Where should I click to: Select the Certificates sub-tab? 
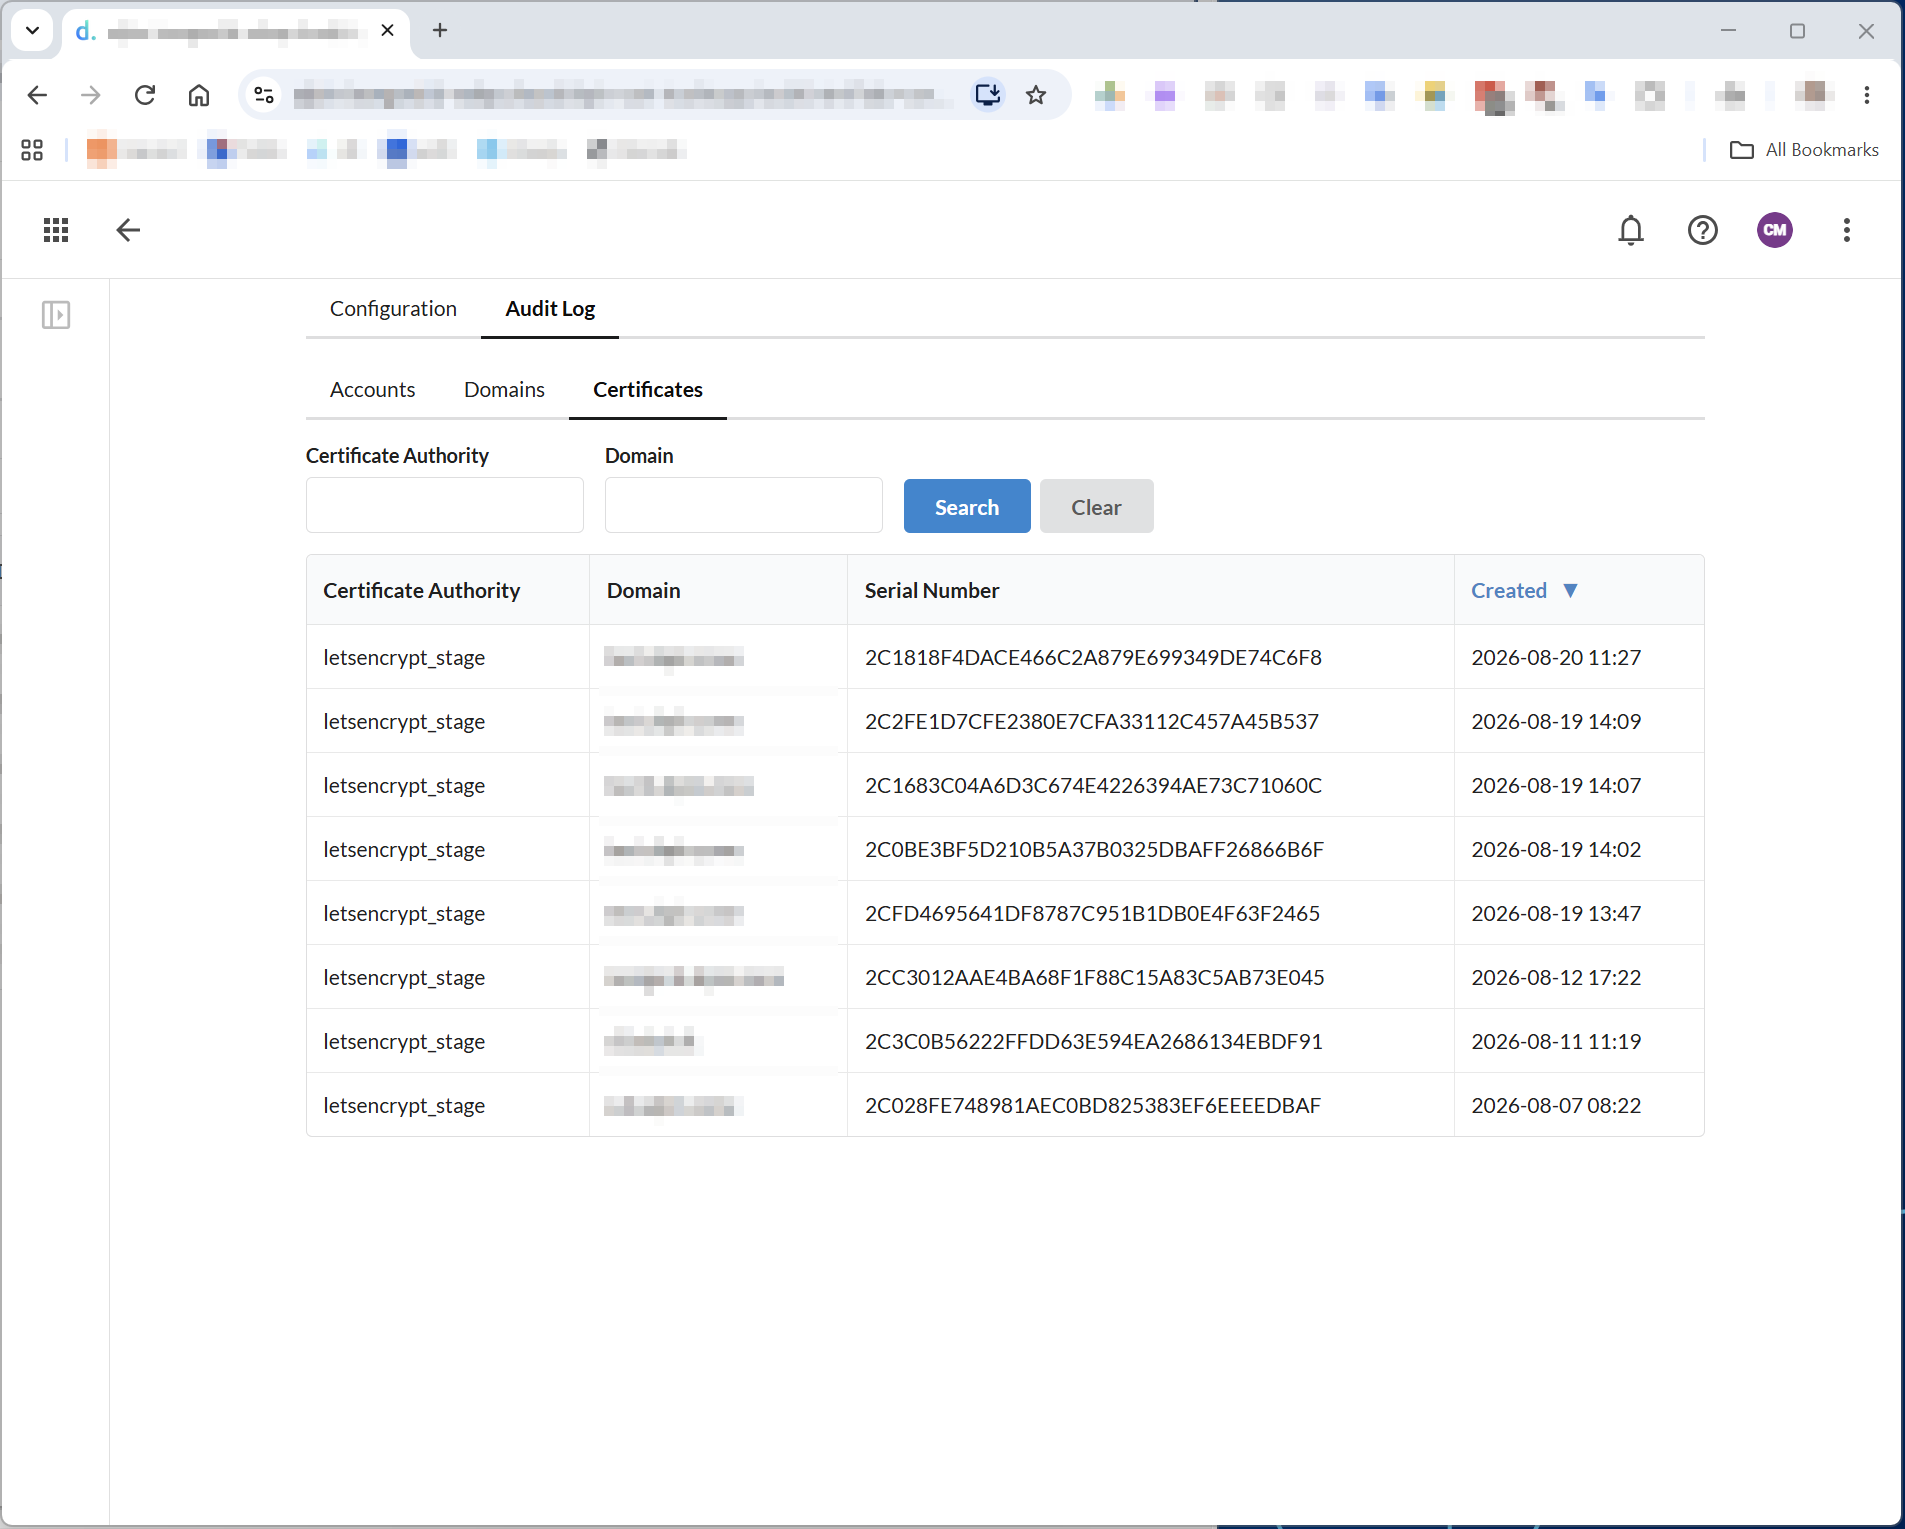648,390
